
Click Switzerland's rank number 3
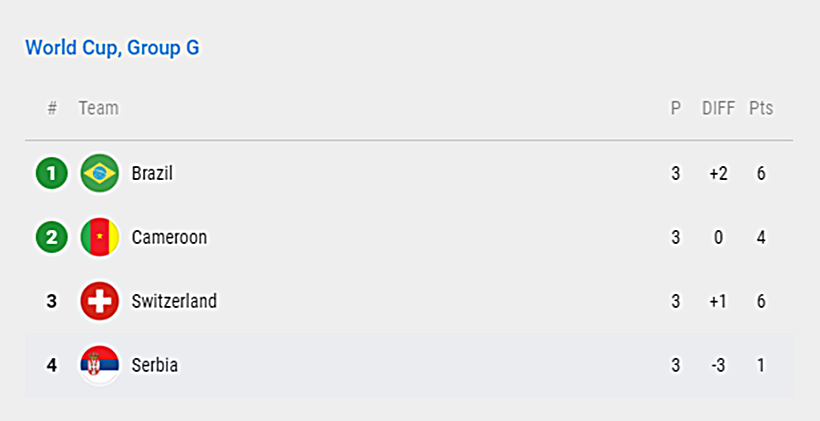[x=51, y=301]
